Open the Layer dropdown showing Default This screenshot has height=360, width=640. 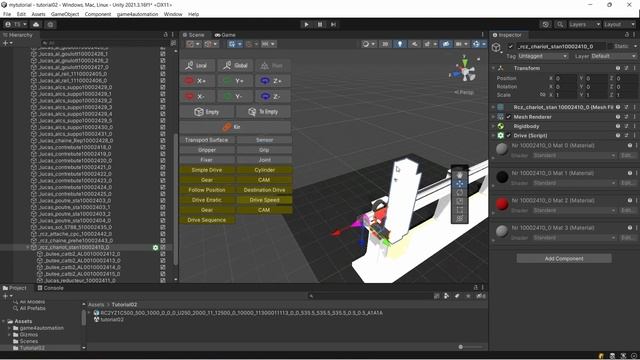point(615,56)
